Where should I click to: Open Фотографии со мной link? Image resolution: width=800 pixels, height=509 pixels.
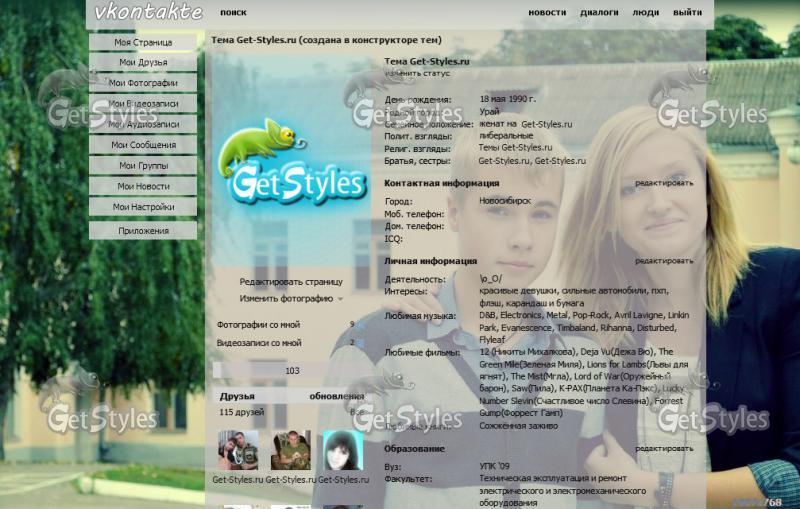[x=258, y=325]
